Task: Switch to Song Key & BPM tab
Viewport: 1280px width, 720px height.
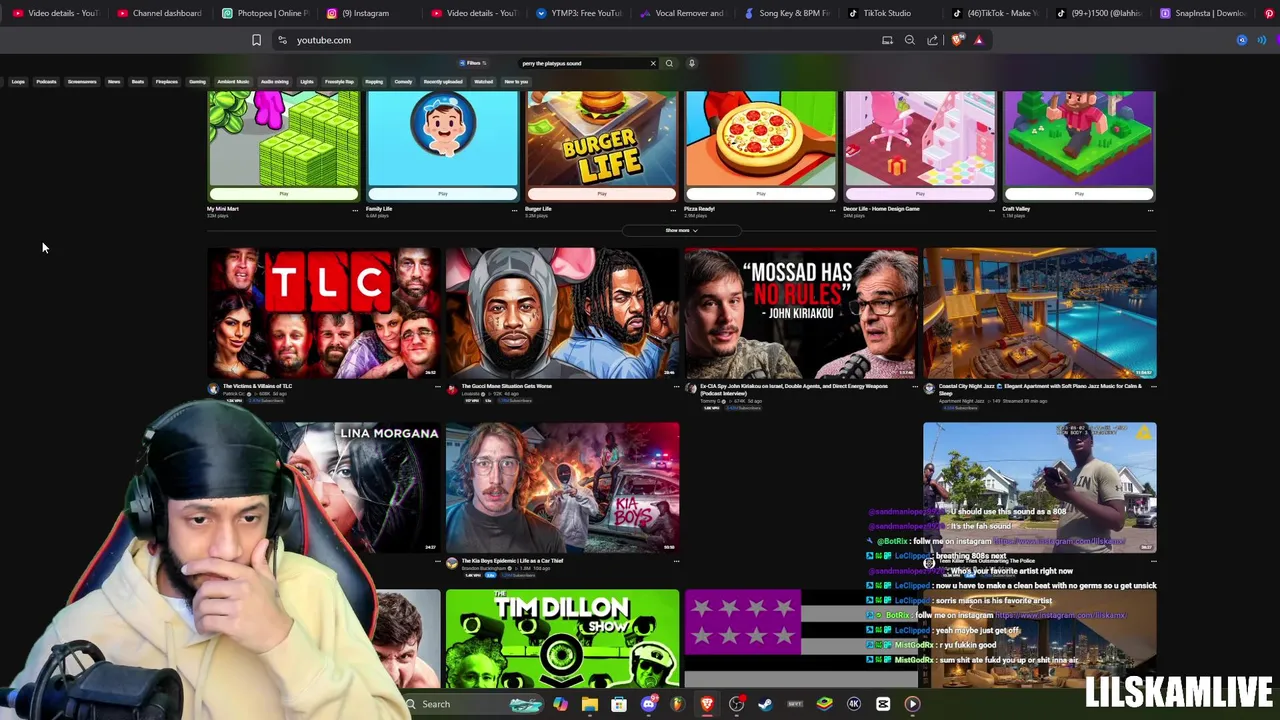Action: pos(788,13)
